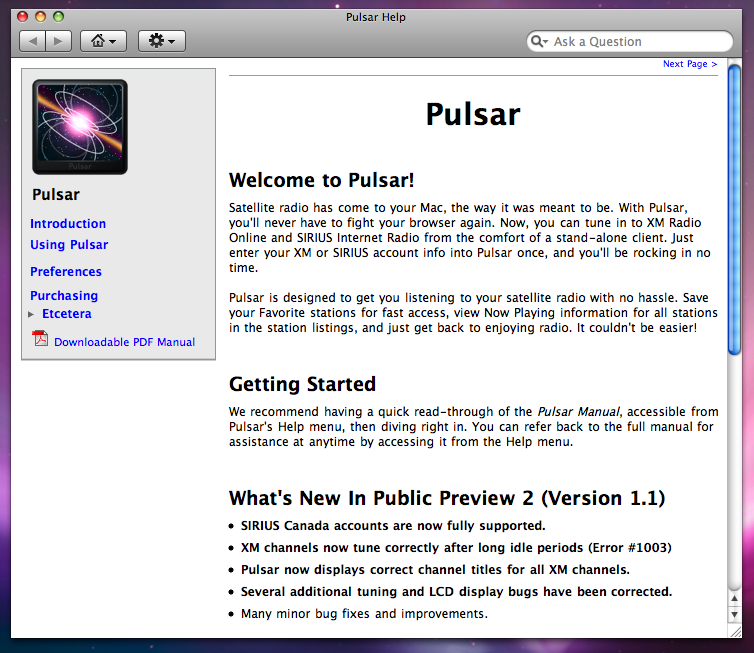The width and height of the screenshot is (754, 653).
Task: Open the Etcetera link
Action: (67, 314)
